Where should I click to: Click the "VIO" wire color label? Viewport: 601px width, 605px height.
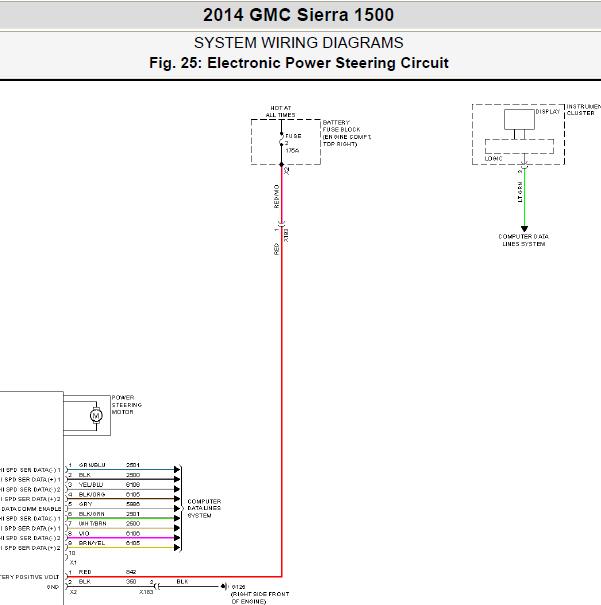[x=84, y=534]
